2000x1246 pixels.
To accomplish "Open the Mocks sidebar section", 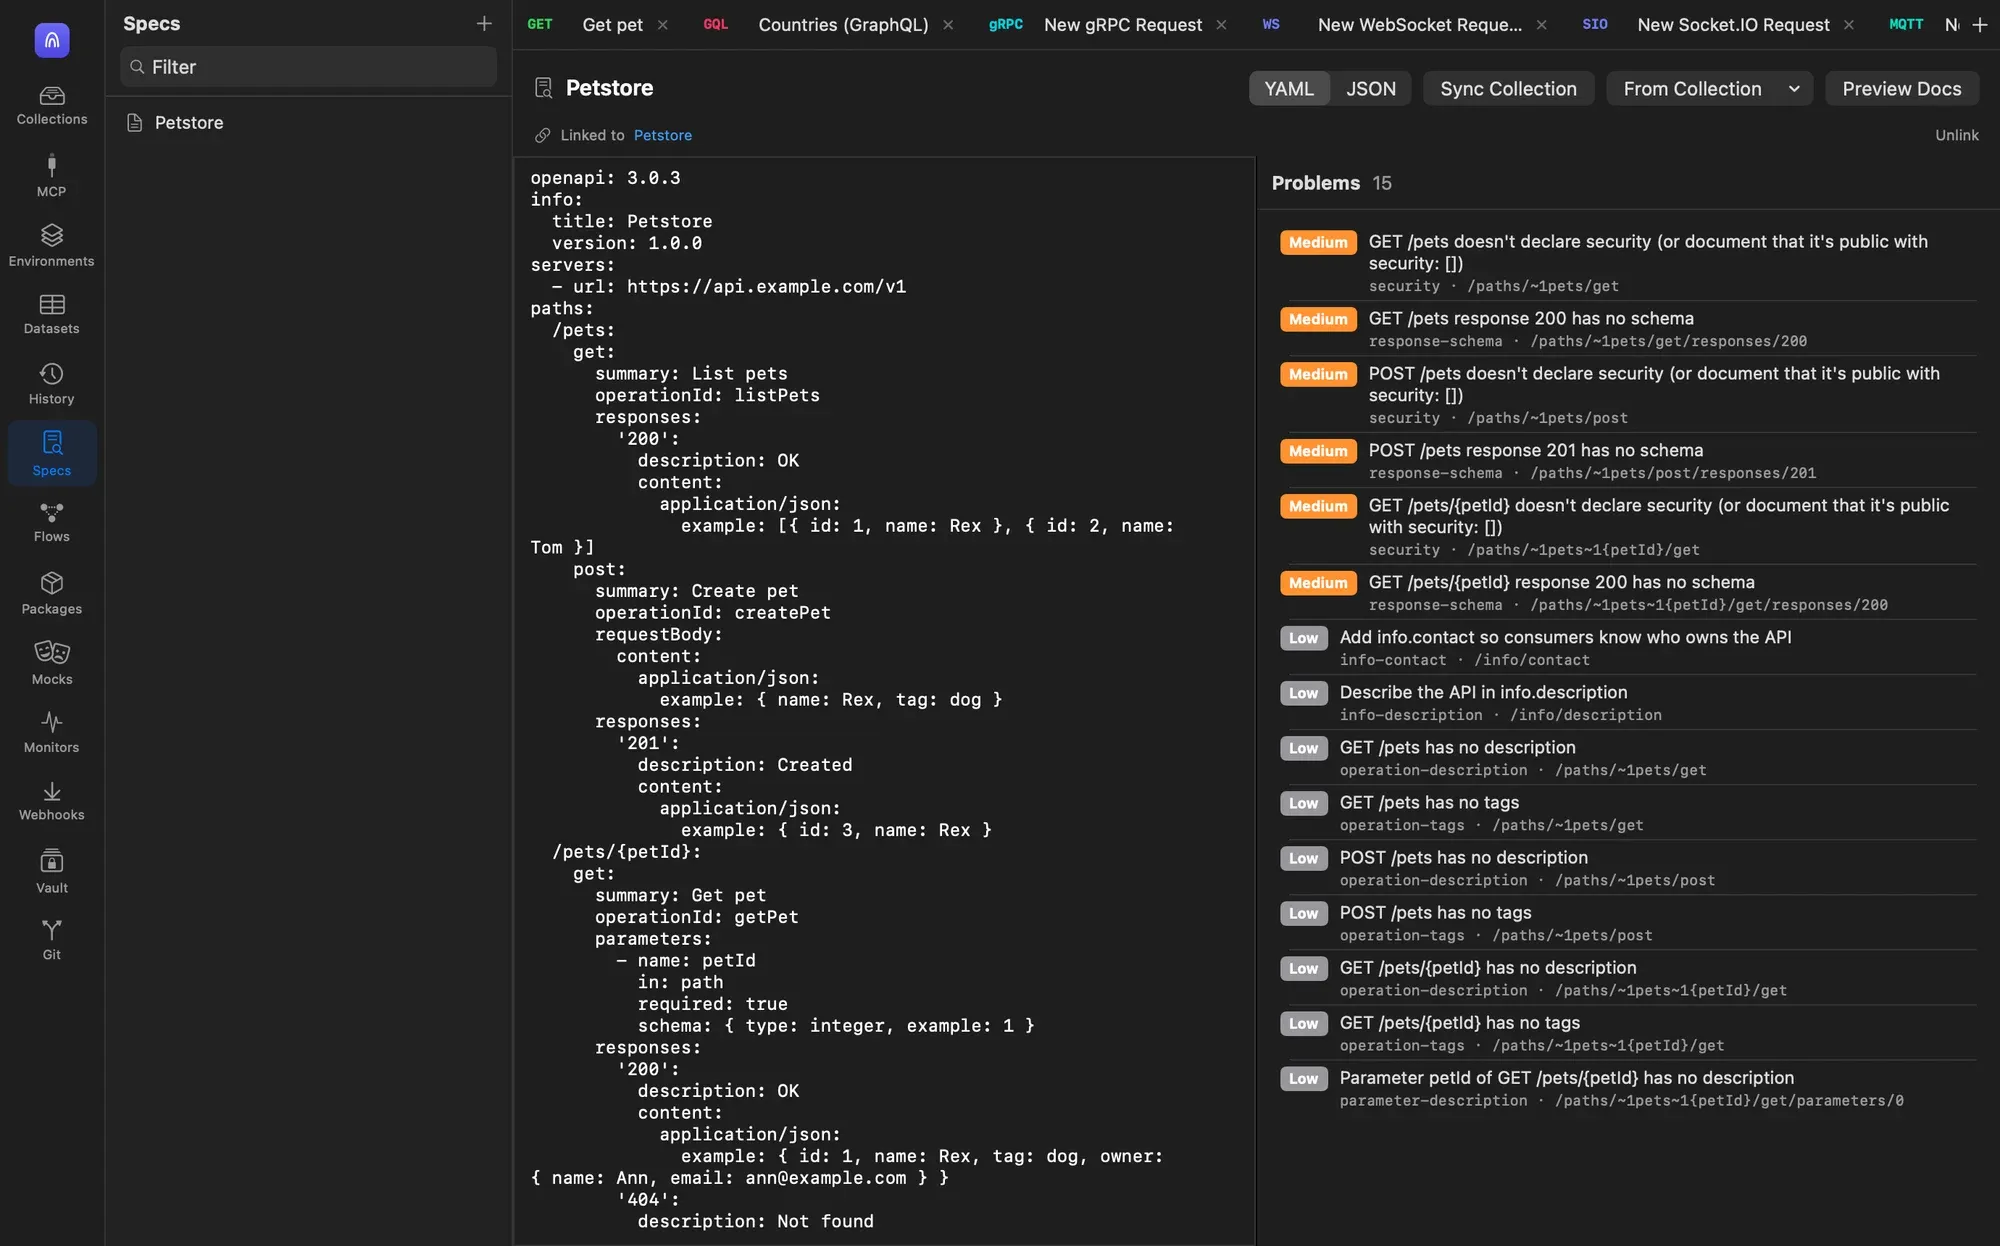I will (52, 664).
